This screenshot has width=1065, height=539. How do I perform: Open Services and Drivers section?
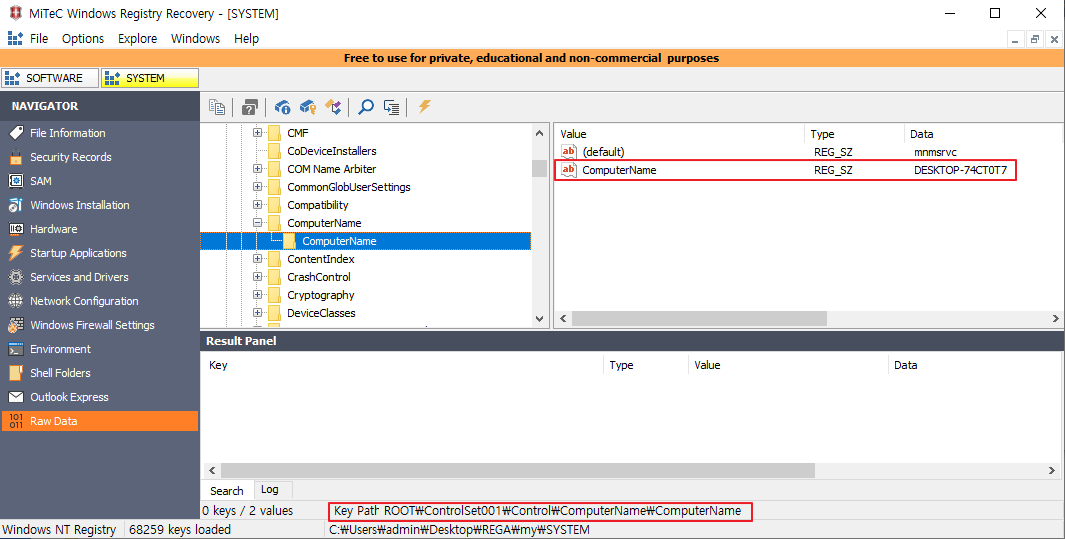[x=99, y=277]
